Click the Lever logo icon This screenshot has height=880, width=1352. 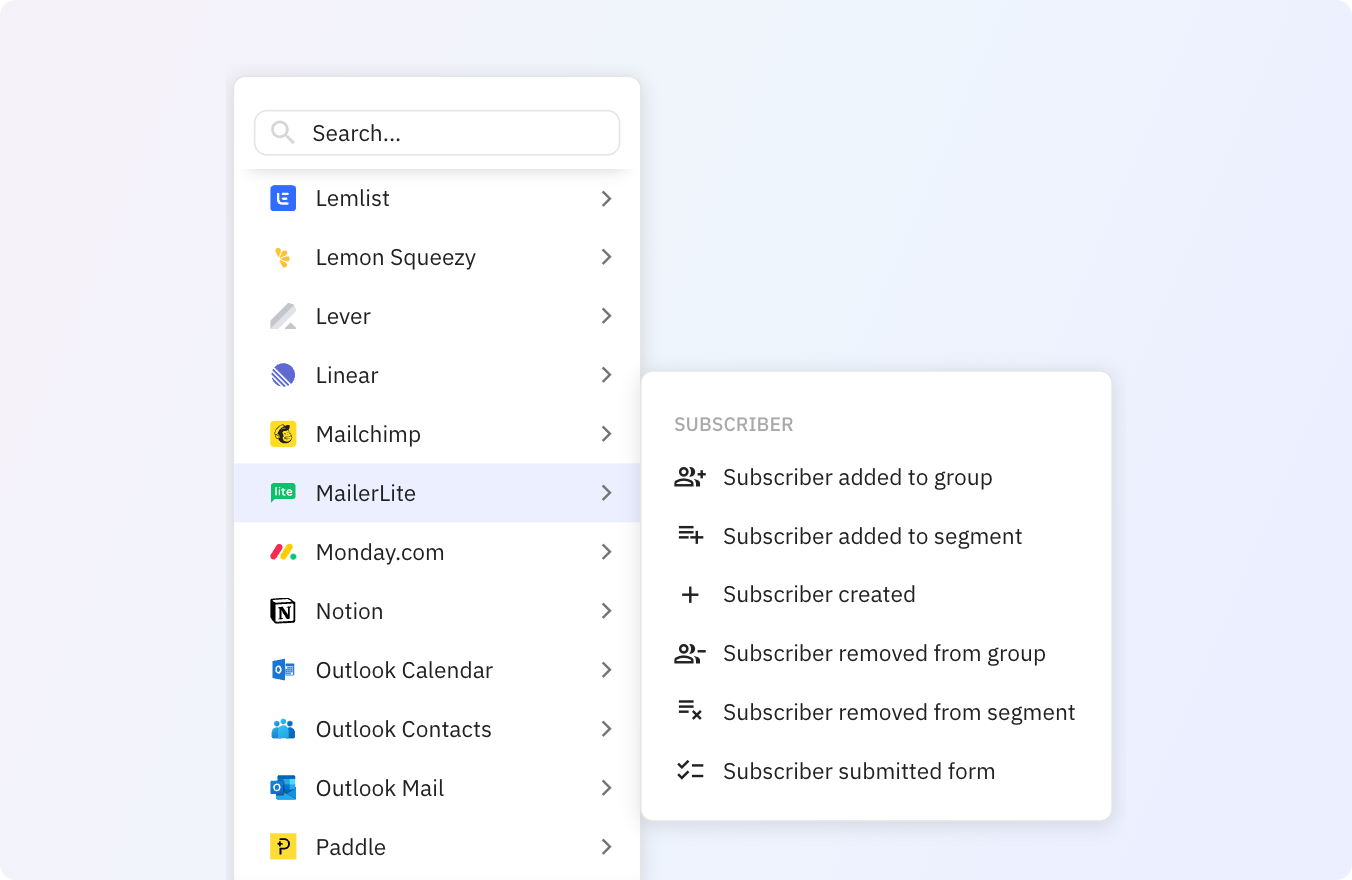pos(283,316)
